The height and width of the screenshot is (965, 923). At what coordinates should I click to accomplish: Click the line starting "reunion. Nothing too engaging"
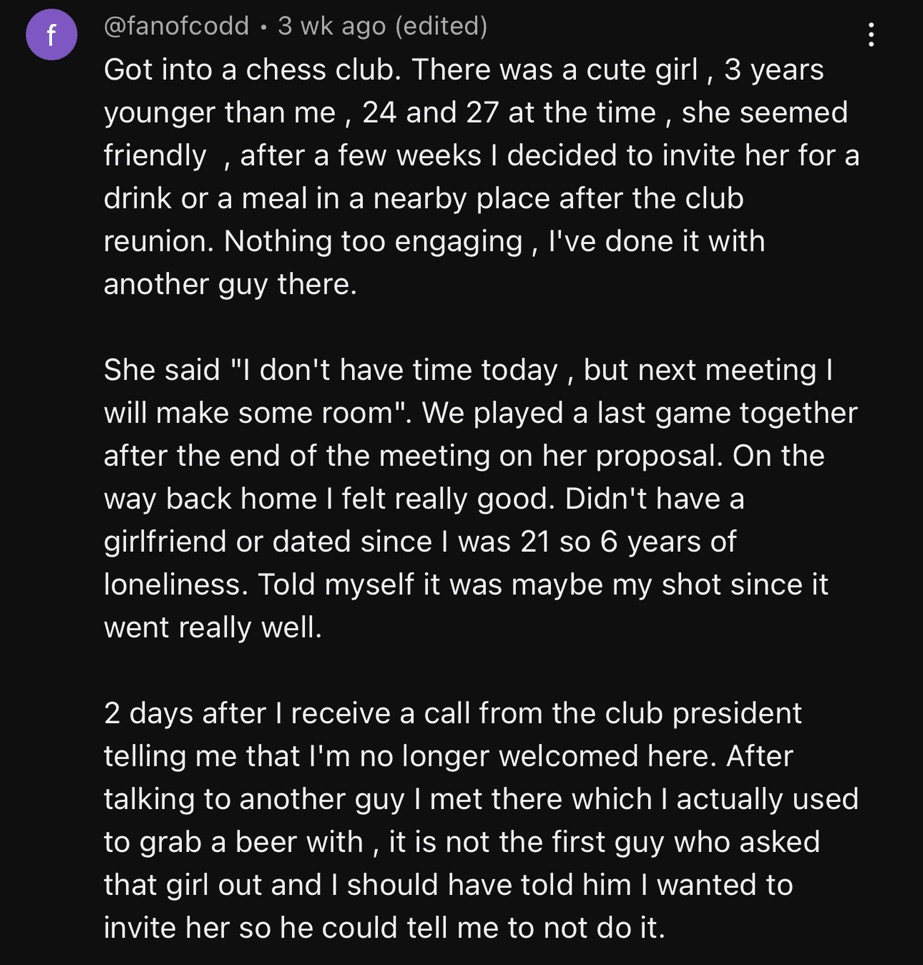click(x=434, y=241)
